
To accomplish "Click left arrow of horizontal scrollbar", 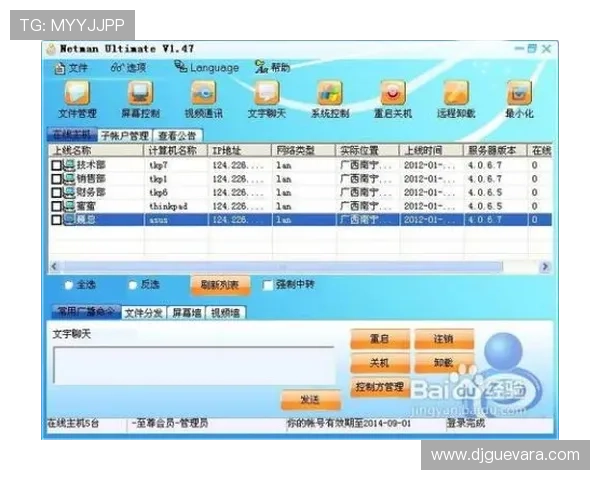I will (54, 266).
